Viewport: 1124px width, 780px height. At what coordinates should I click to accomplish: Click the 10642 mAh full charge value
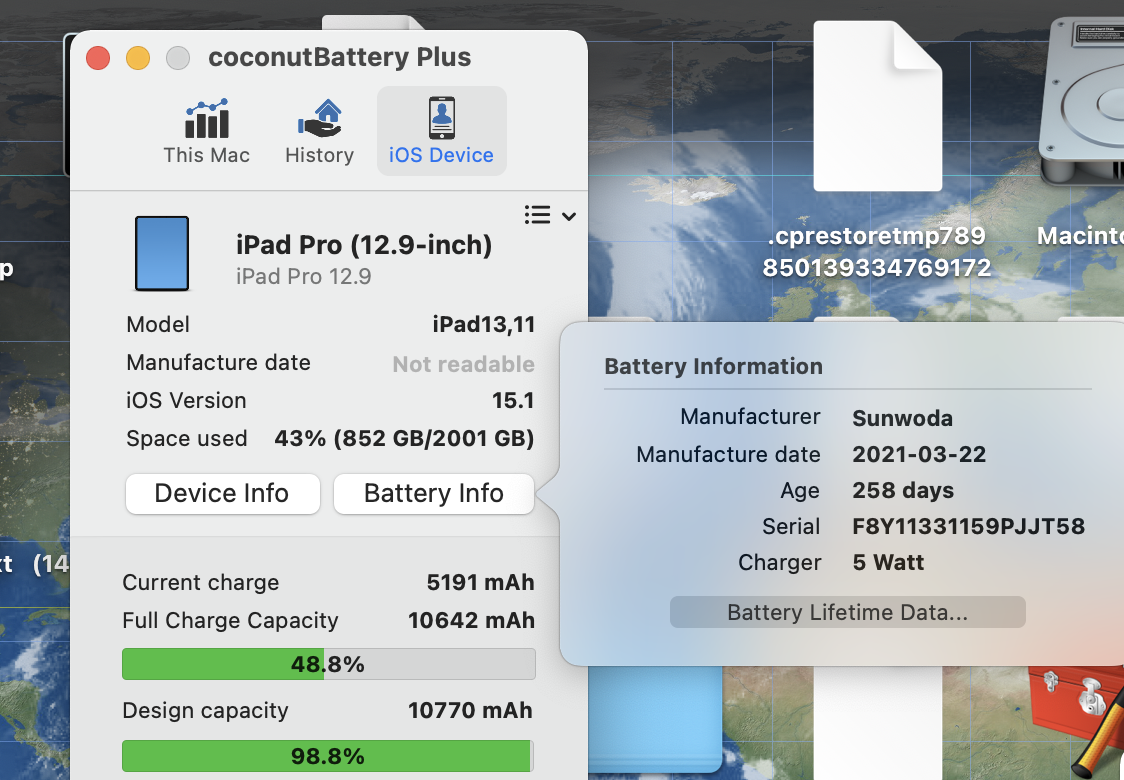[x=472, y=620]
